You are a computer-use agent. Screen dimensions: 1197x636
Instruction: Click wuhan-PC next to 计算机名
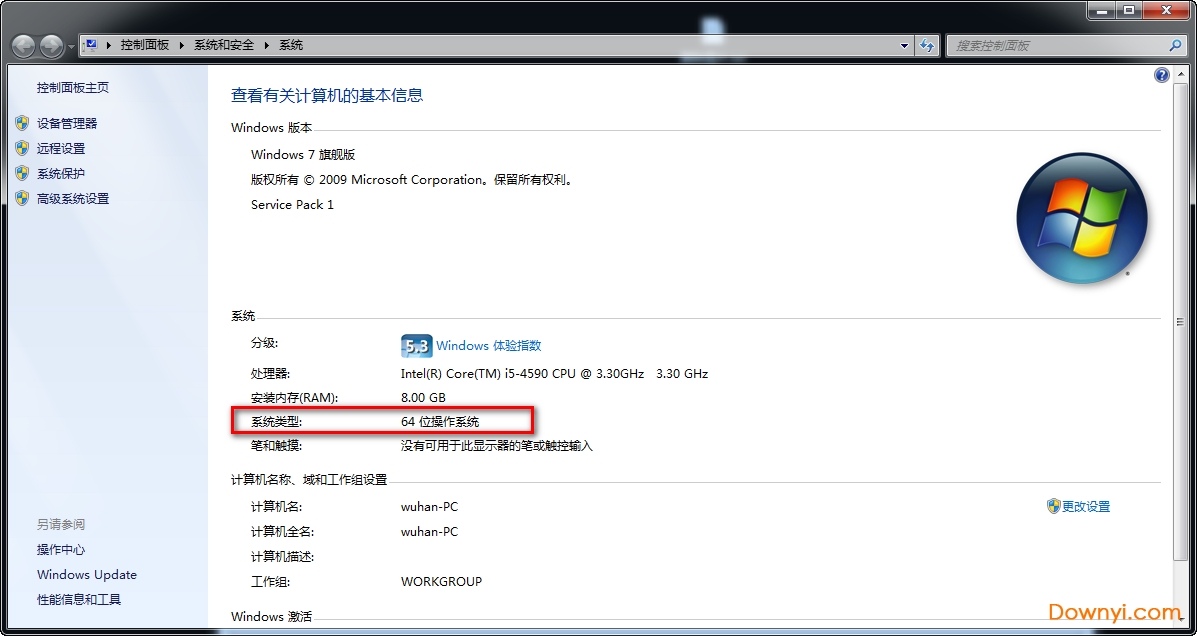coord(429,506)
